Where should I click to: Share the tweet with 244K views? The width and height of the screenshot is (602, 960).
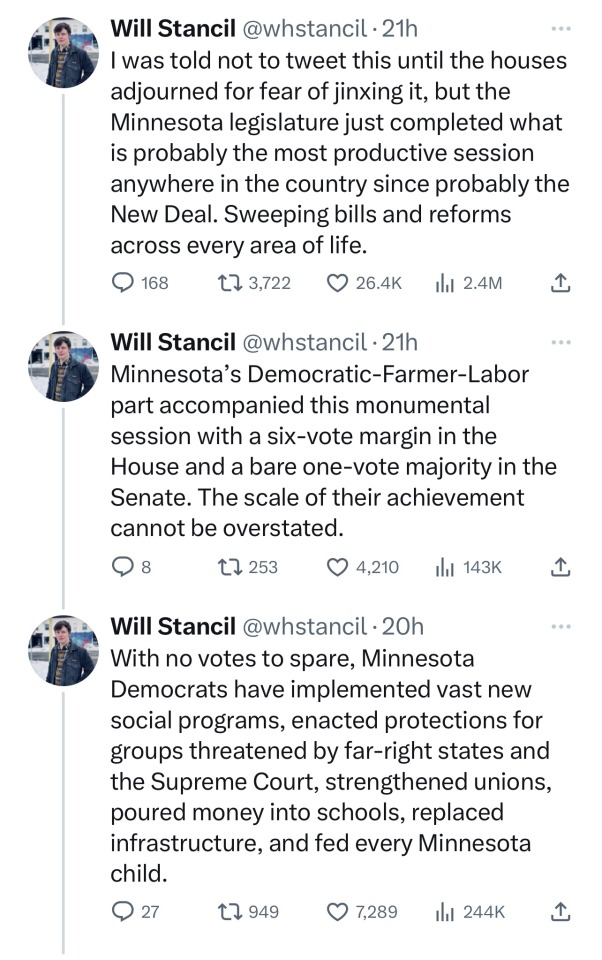pos(562,911)
